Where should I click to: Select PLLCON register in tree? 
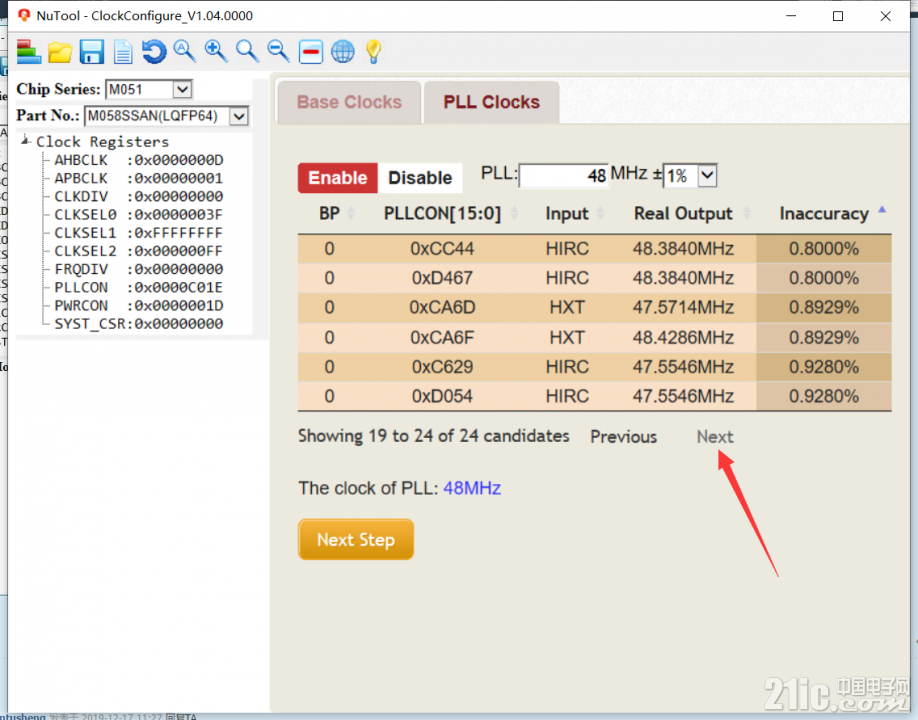(x=138, y=287)
